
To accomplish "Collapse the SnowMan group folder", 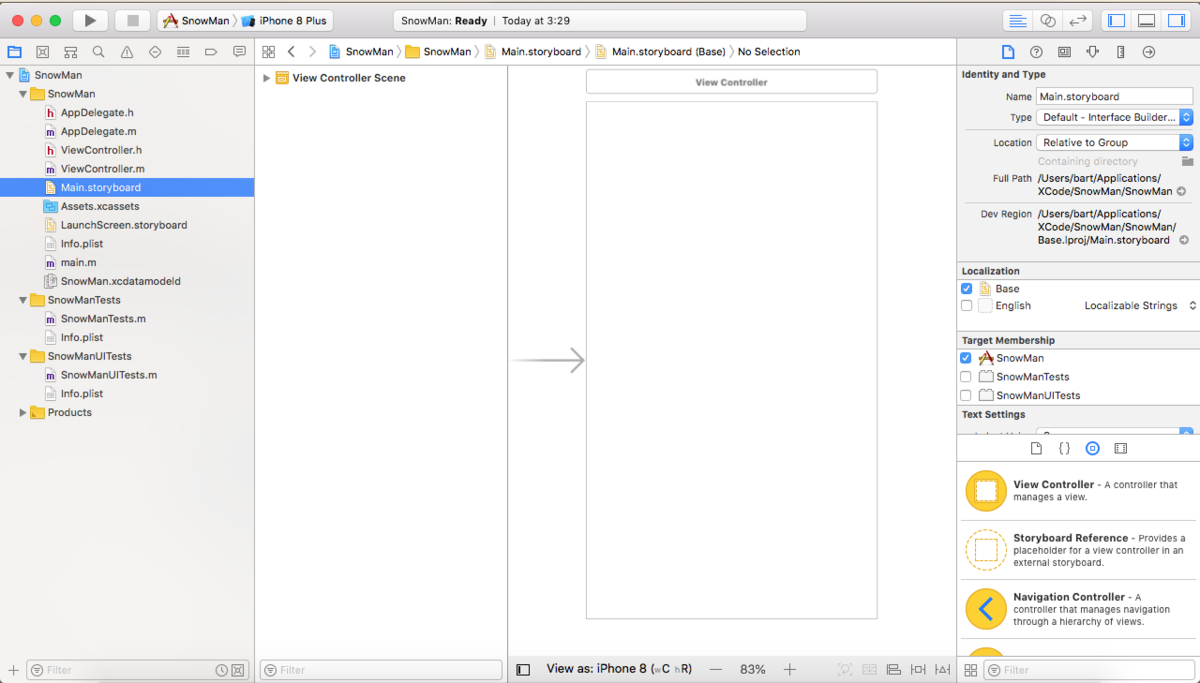I will (x=23, y=94).
